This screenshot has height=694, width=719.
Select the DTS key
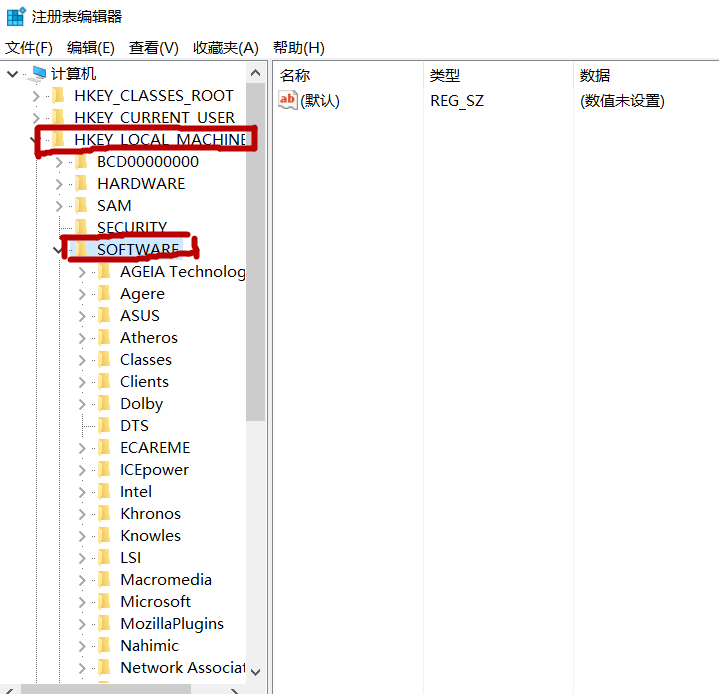[134, 426]
